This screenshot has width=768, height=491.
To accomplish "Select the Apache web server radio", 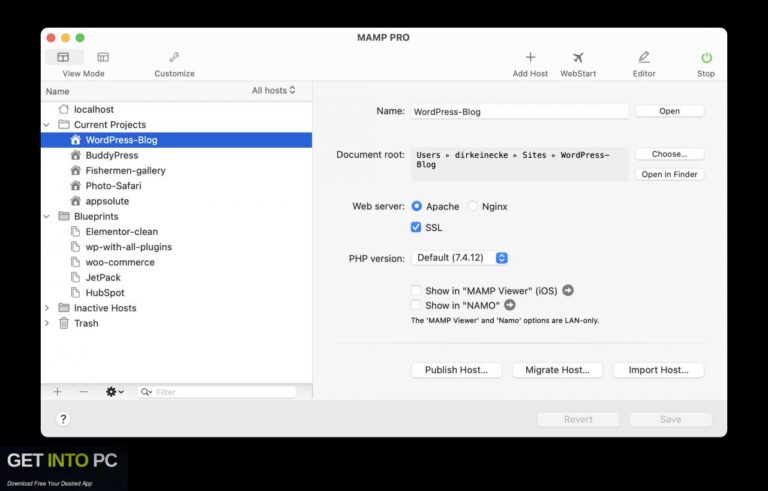I will click(x=416, y=206).
